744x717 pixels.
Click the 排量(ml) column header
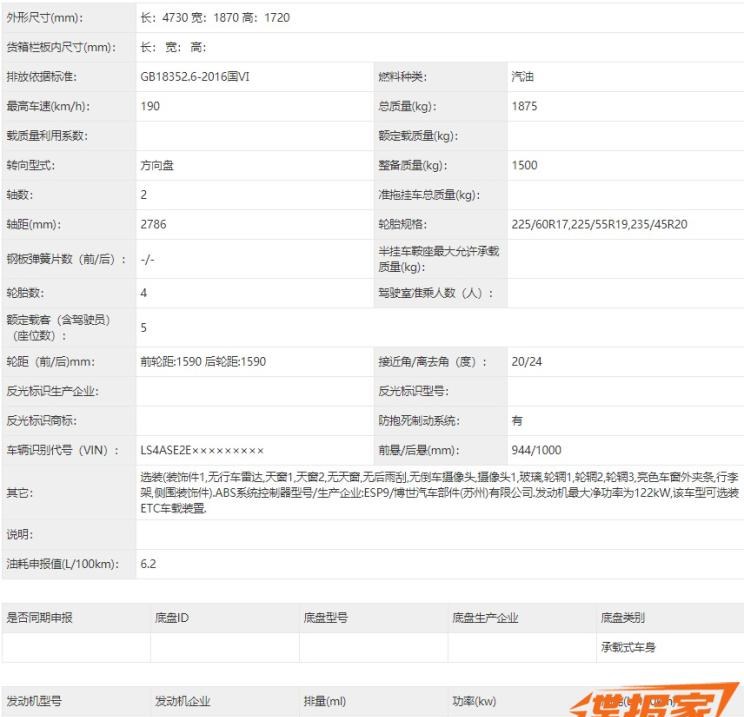point(325,701)
